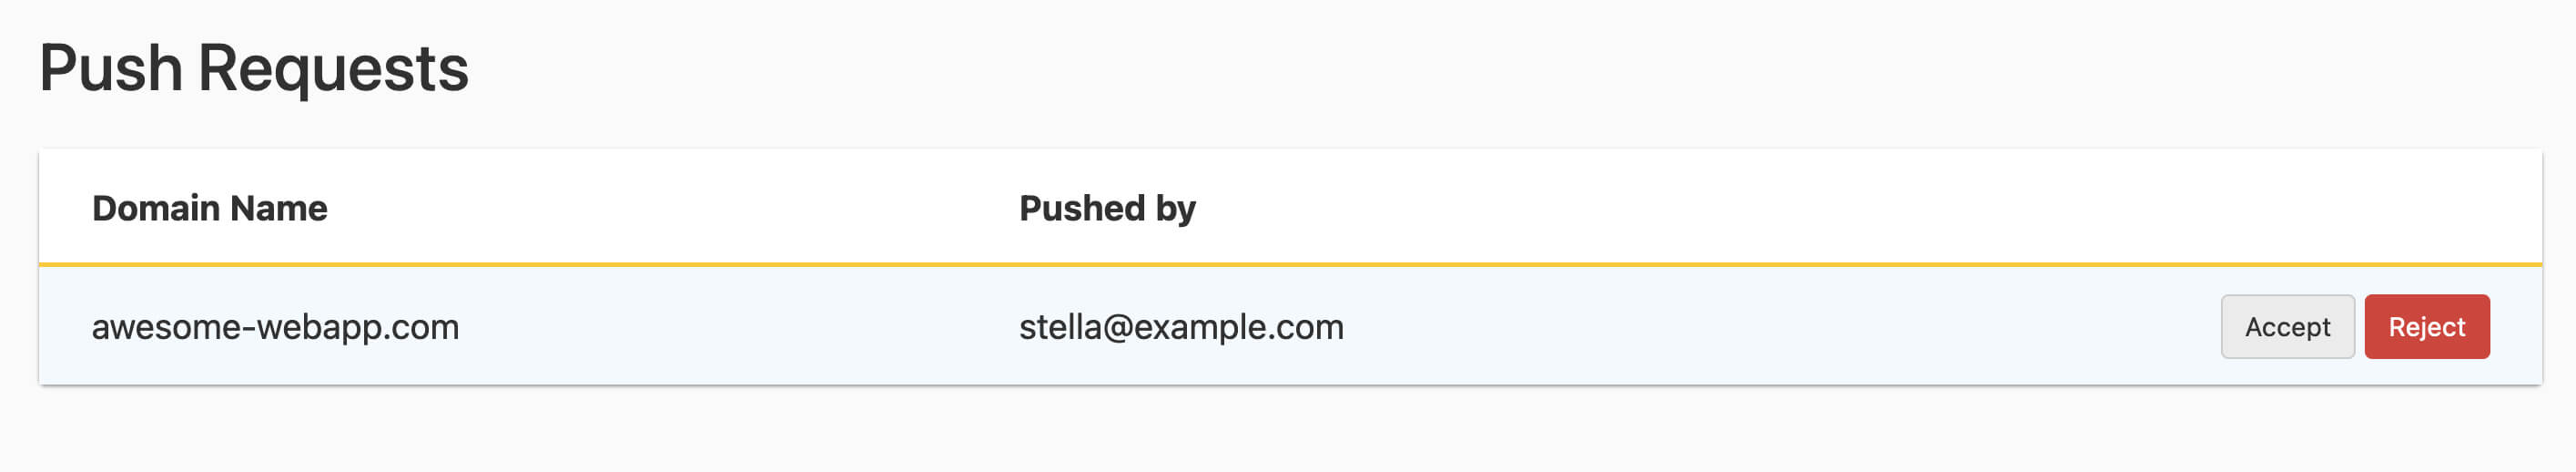Image resolution: width=2576 pixels, height=472 pixels.
Task: Accept the awesome-webapp.com push request
Action: pos(2287,327)
